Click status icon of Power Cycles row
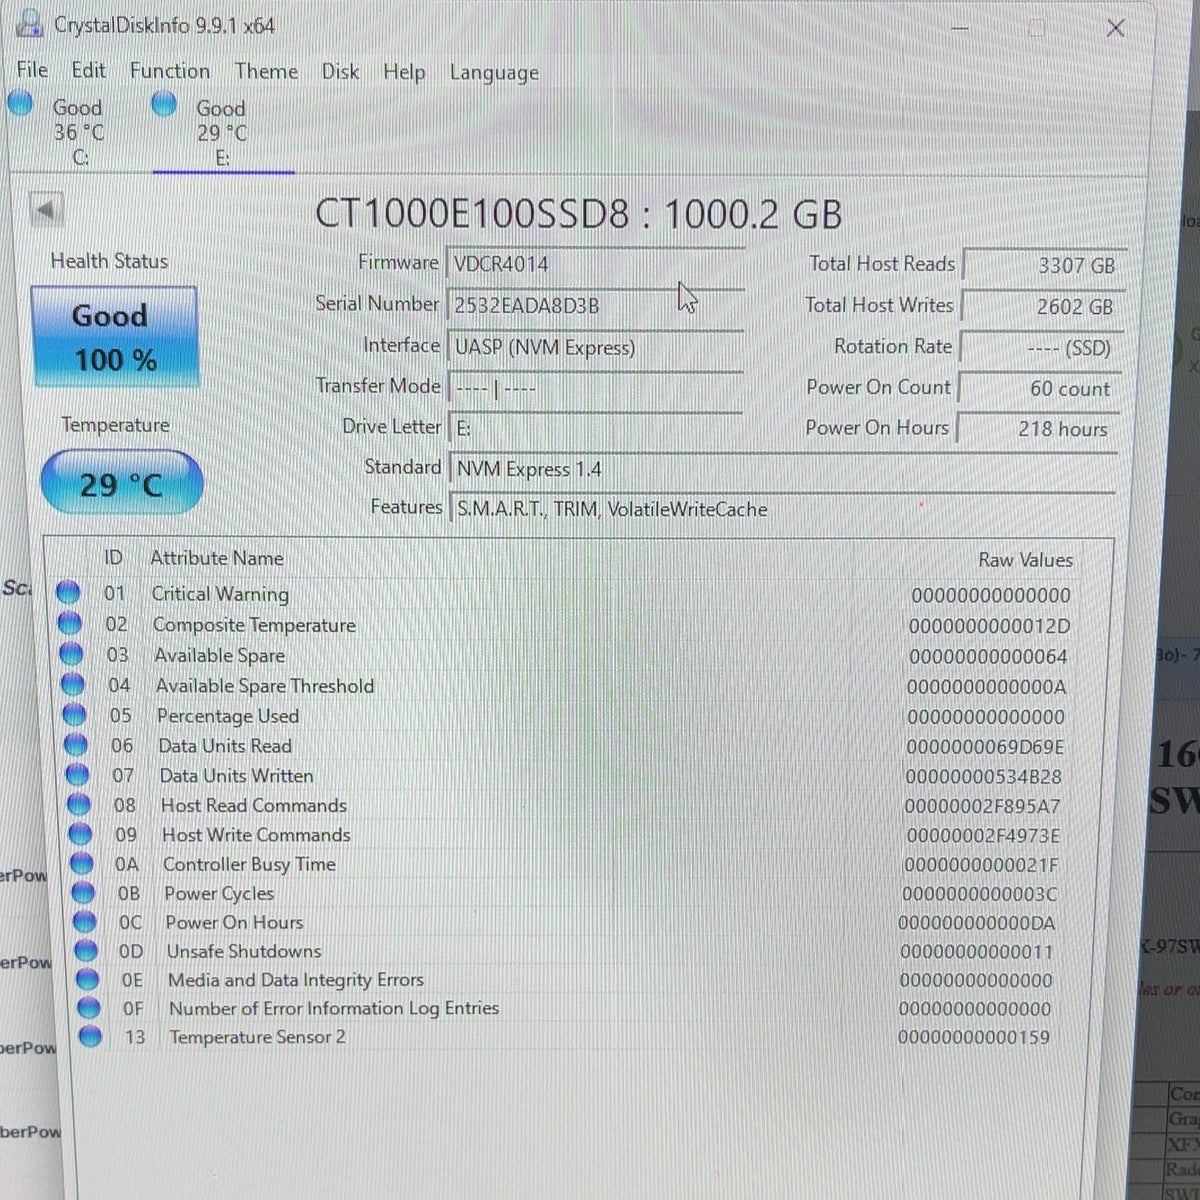 (x=84, y=893)
